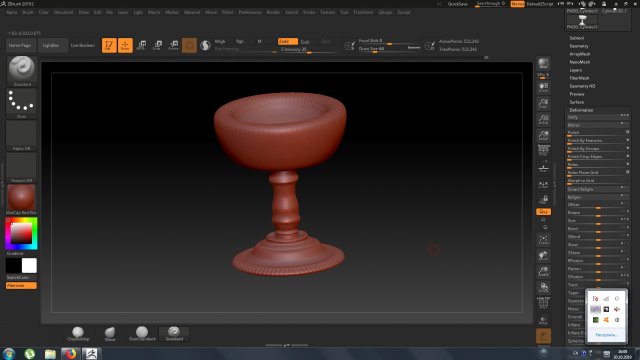
Task: Open the Document menu
Action: tap(63, 12)
